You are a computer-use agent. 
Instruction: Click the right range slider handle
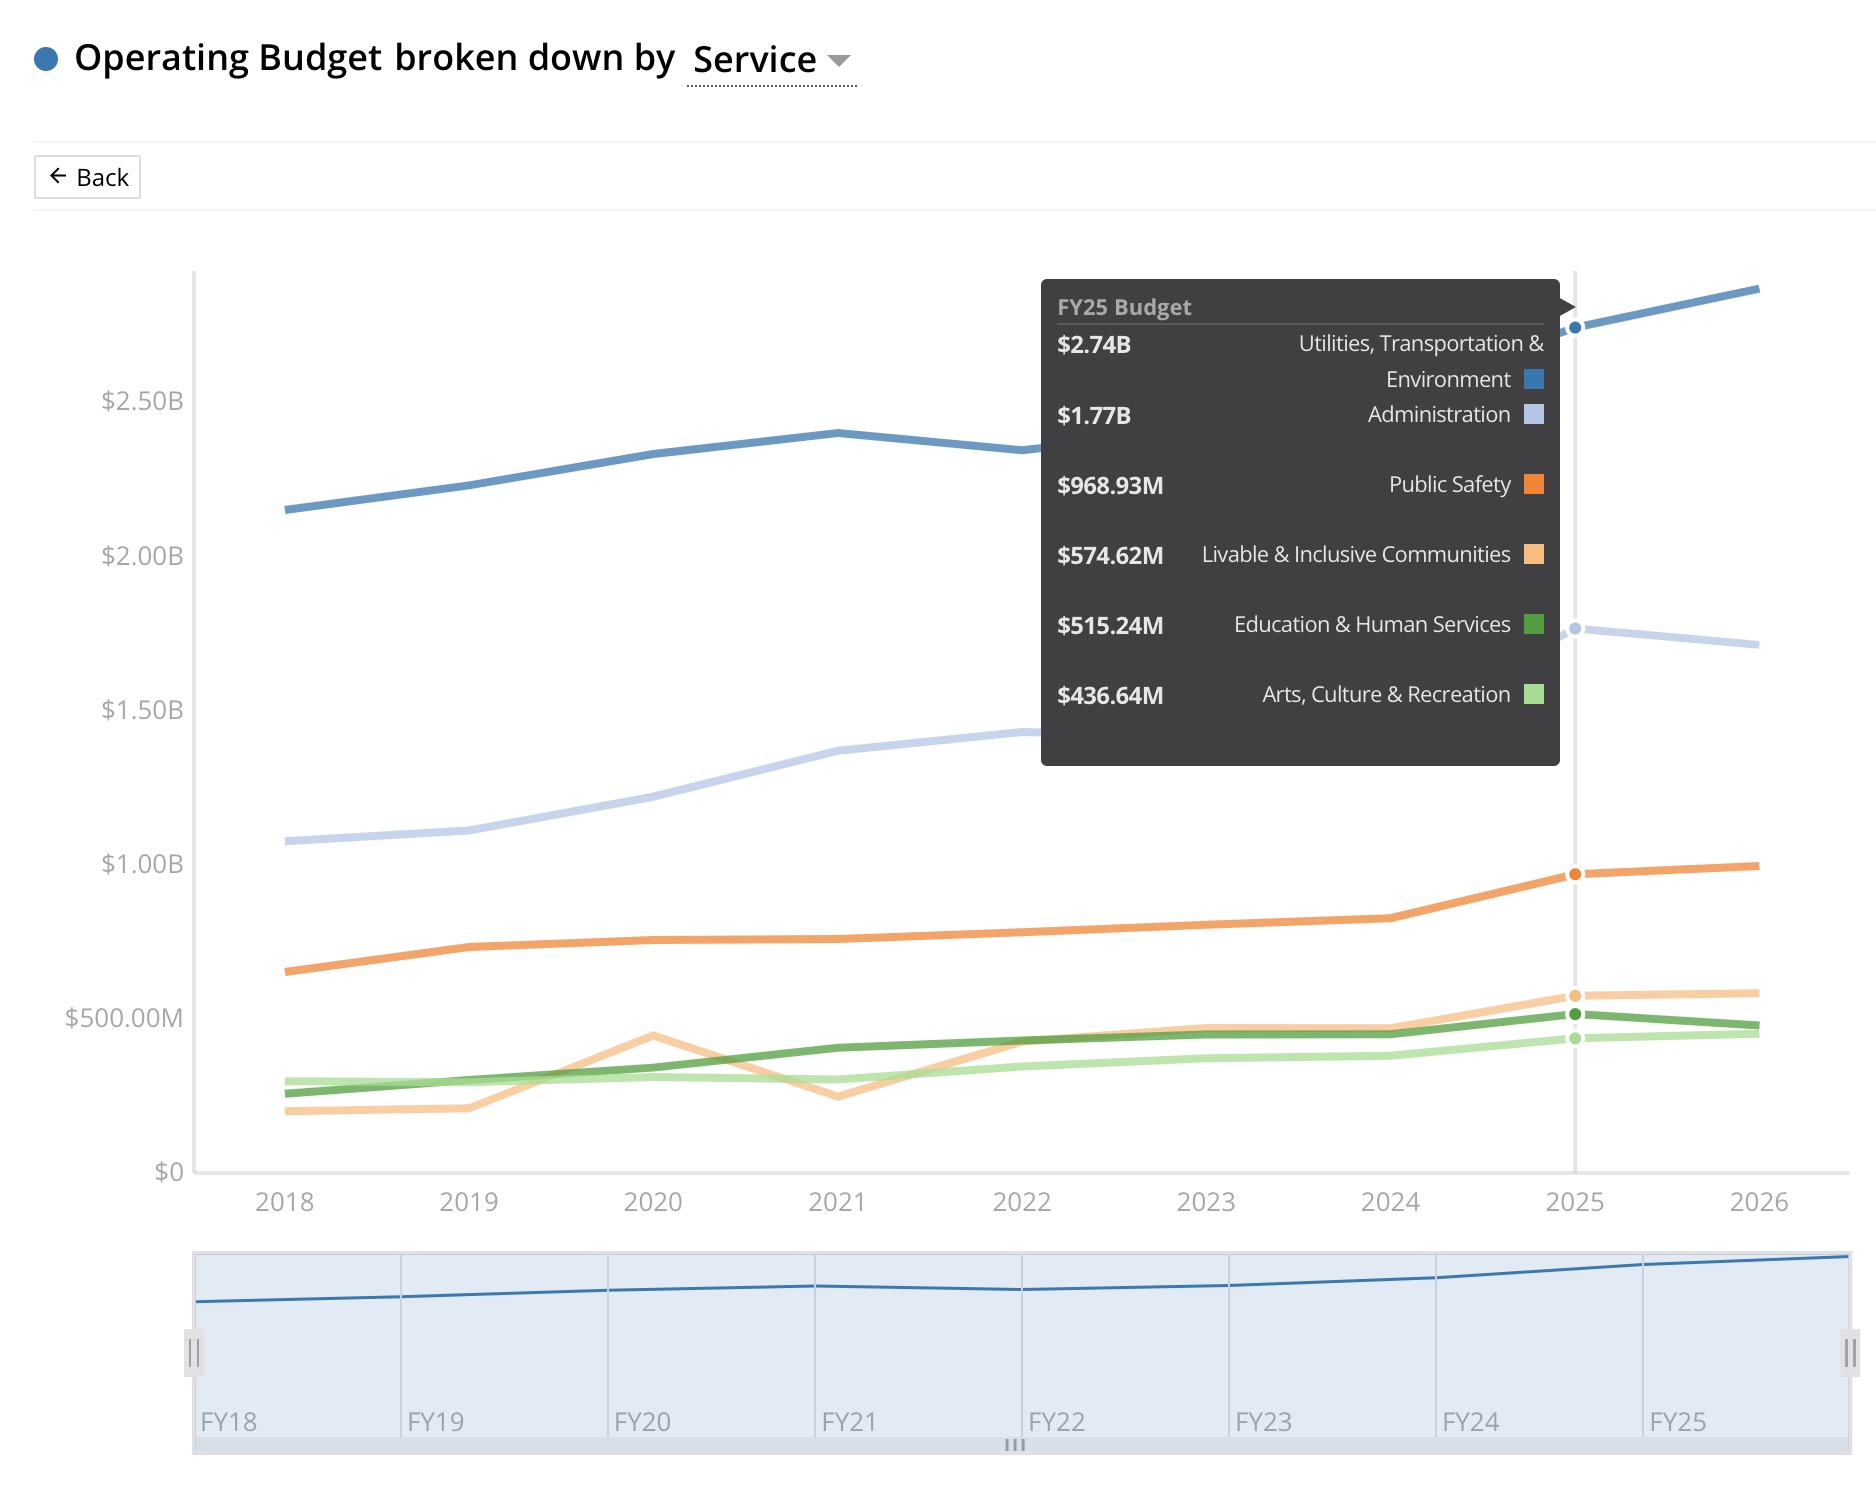[x=1850, y=1353]
